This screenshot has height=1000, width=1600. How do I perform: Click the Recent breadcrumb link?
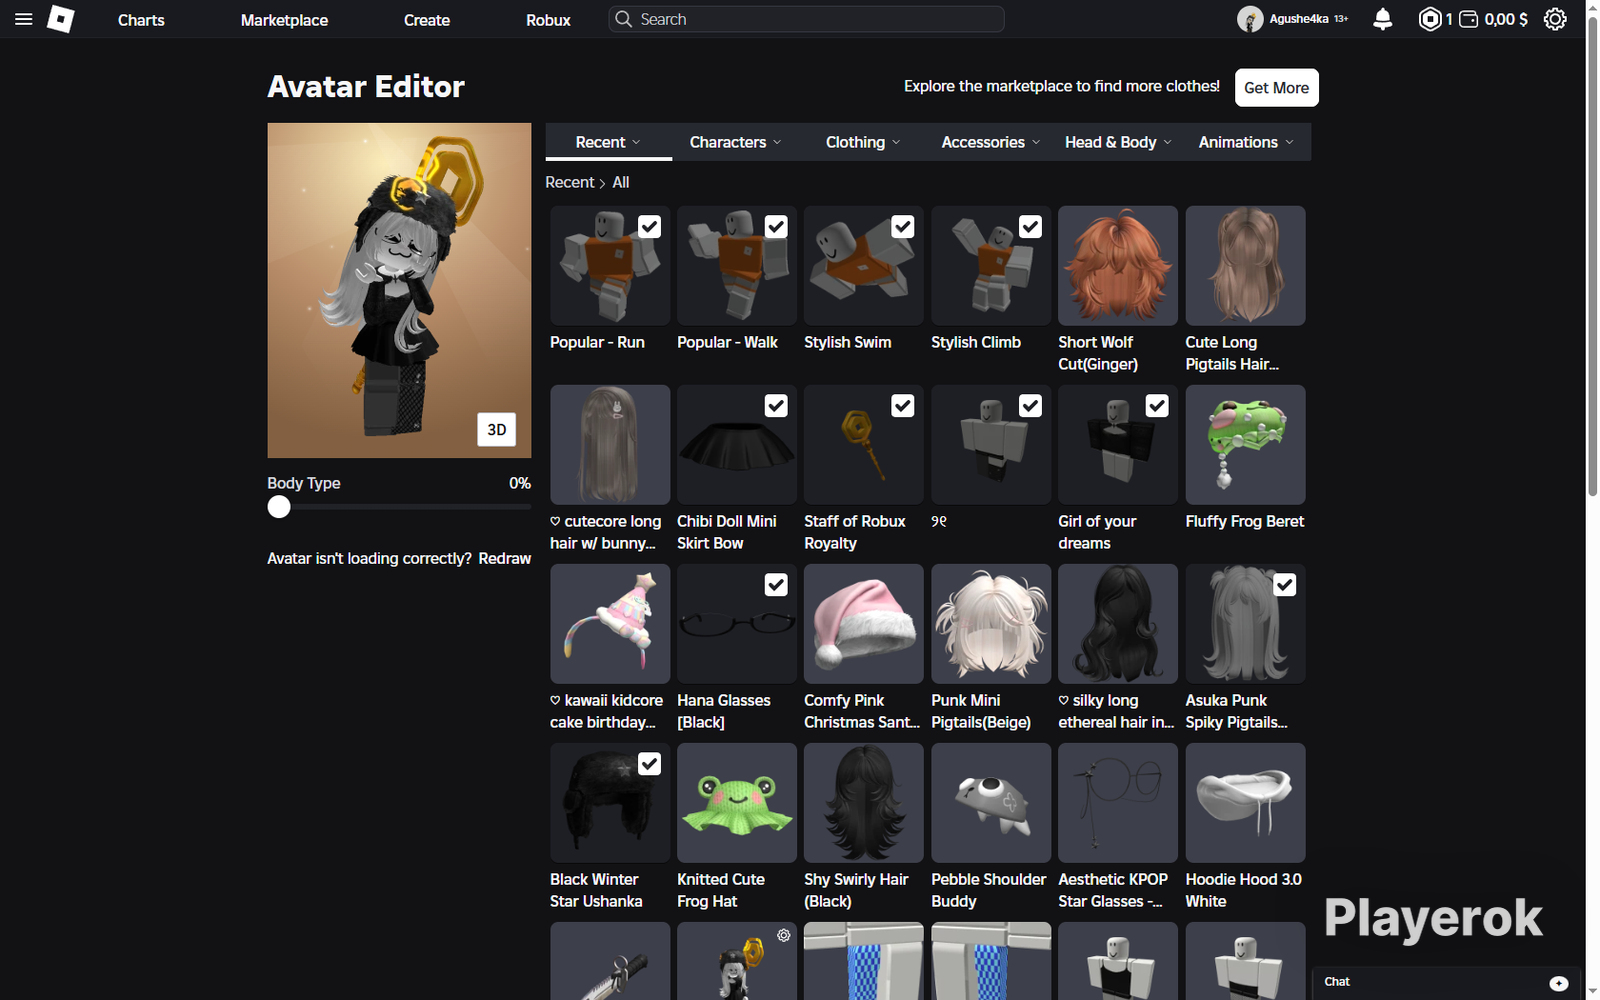pyautogui.click(x=570, y=182)
